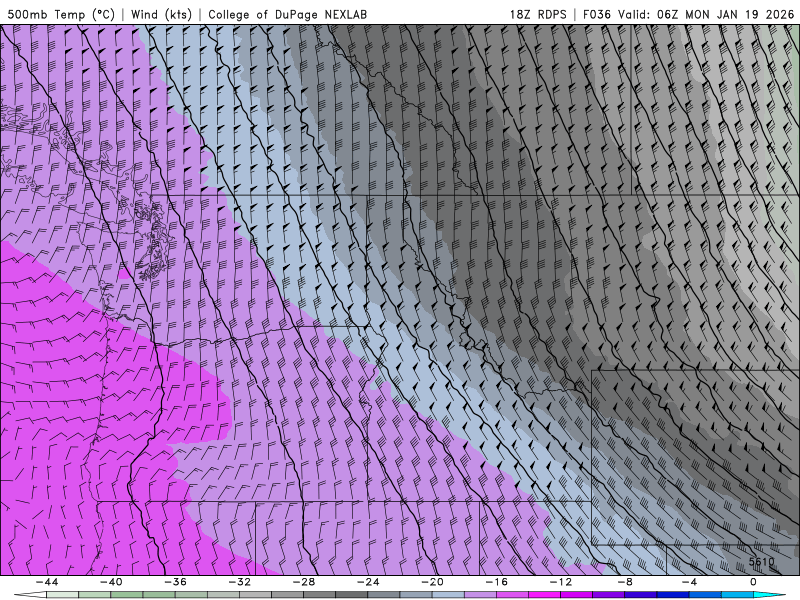The image size is (800, 600).
Task: Click the white arrow end of colorbar
Action: (32, 595)
